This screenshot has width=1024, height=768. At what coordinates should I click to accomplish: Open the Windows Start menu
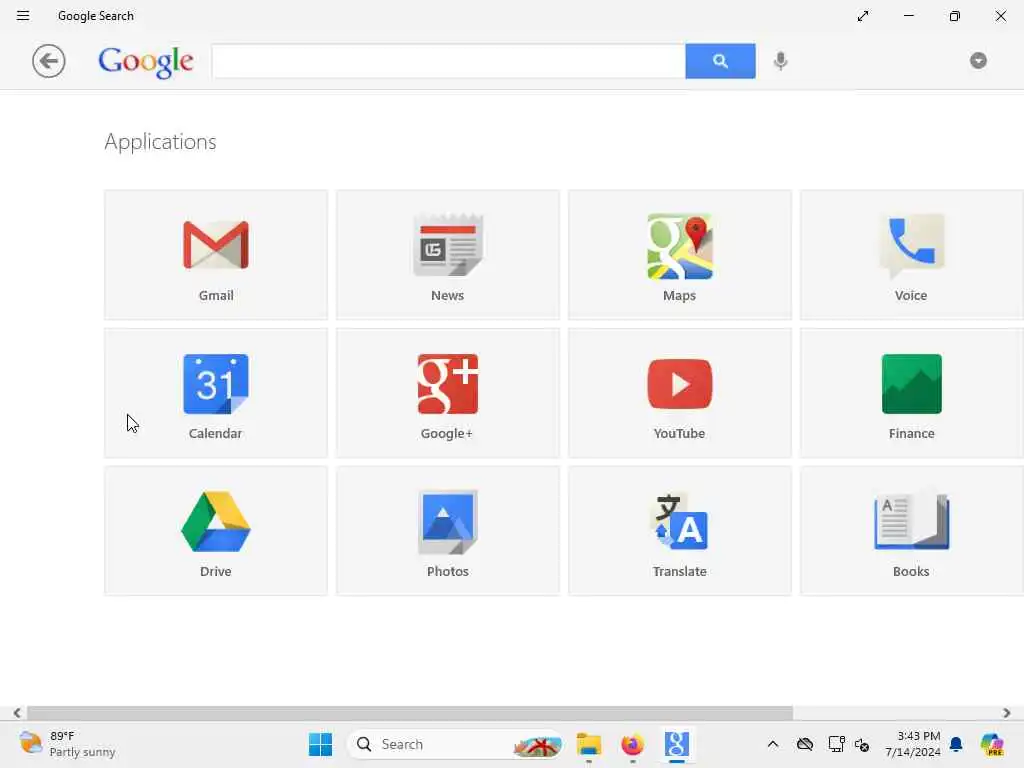tap(320, 744)
